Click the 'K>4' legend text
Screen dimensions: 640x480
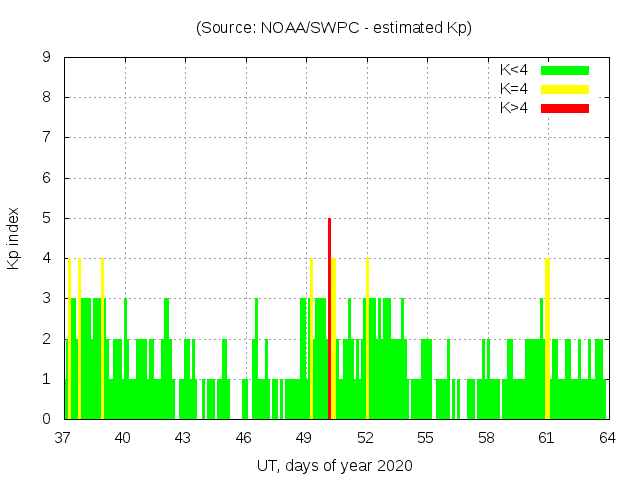[x=514, y=107]
